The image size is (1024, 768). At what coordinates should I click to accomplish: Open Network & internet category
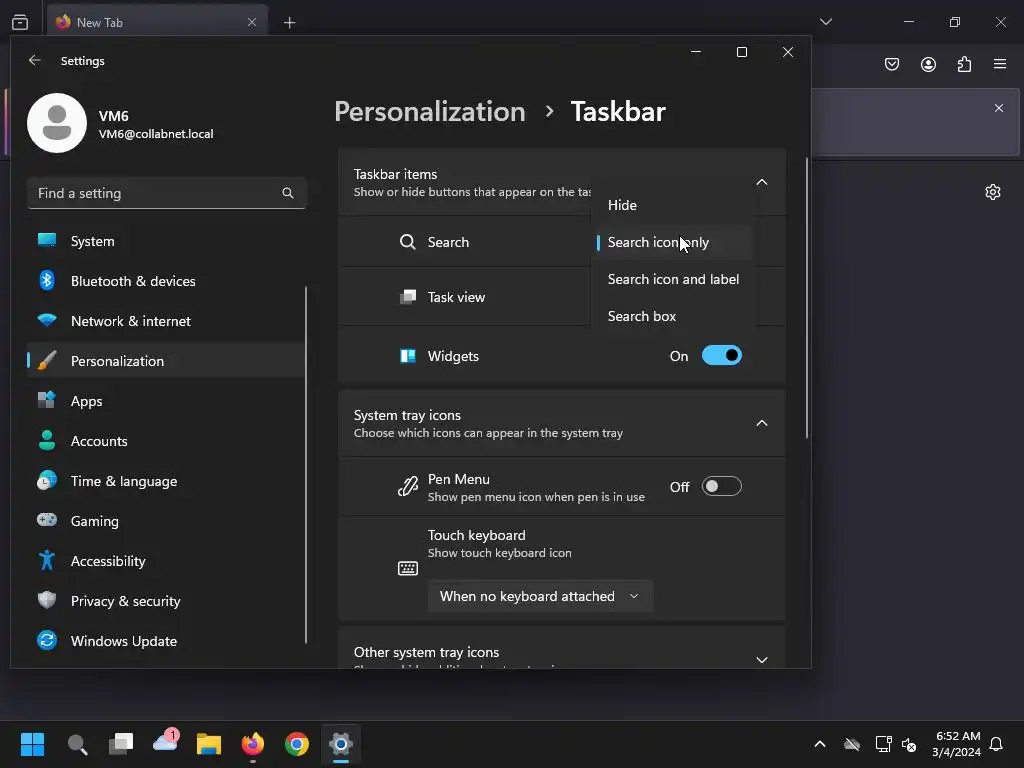point(166,321)
